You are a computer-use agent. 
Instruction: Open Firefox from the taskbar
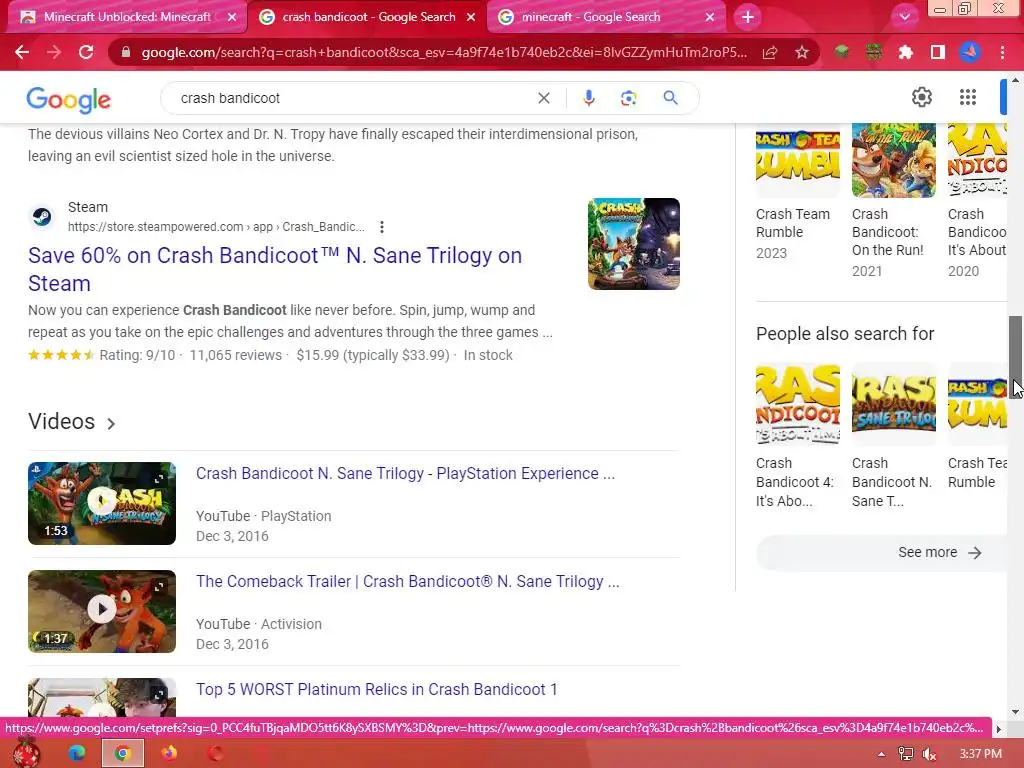click(x=168, y=753)
